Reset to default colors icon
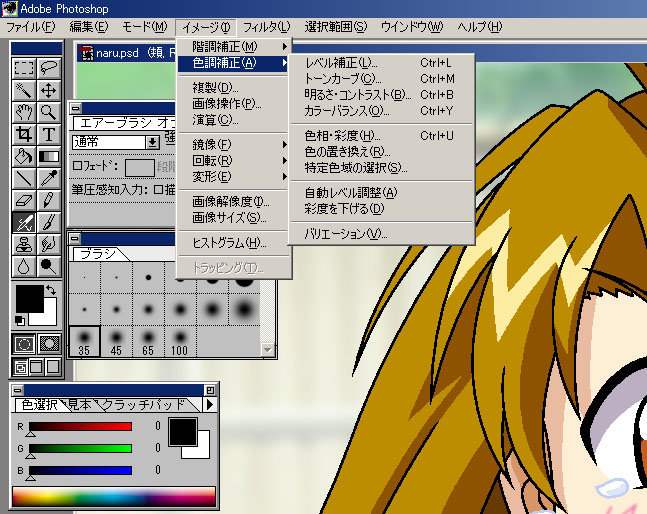The width and height of the screenshot is (647, 514). [19, 320]
